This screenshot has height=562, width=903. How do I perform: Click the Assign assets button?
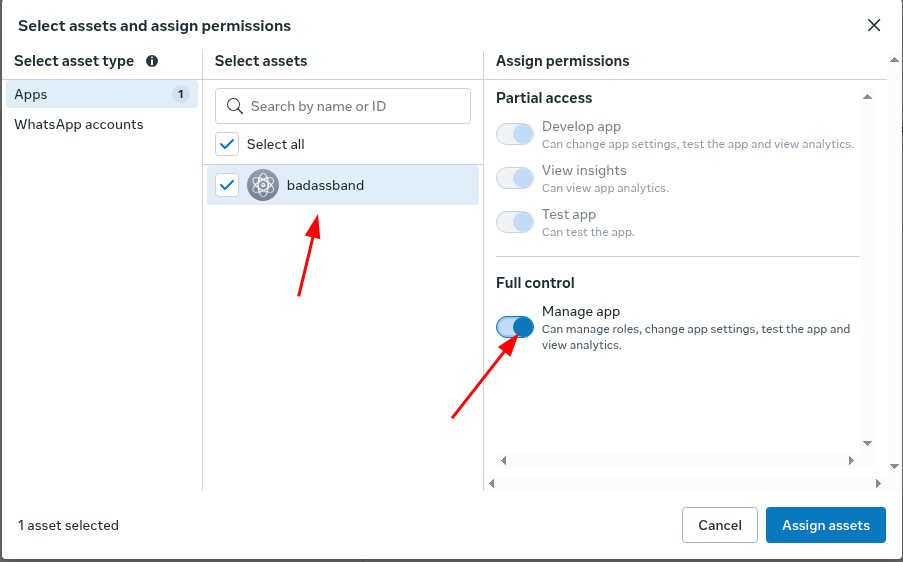pyautogui.click(x=825, y=525)
